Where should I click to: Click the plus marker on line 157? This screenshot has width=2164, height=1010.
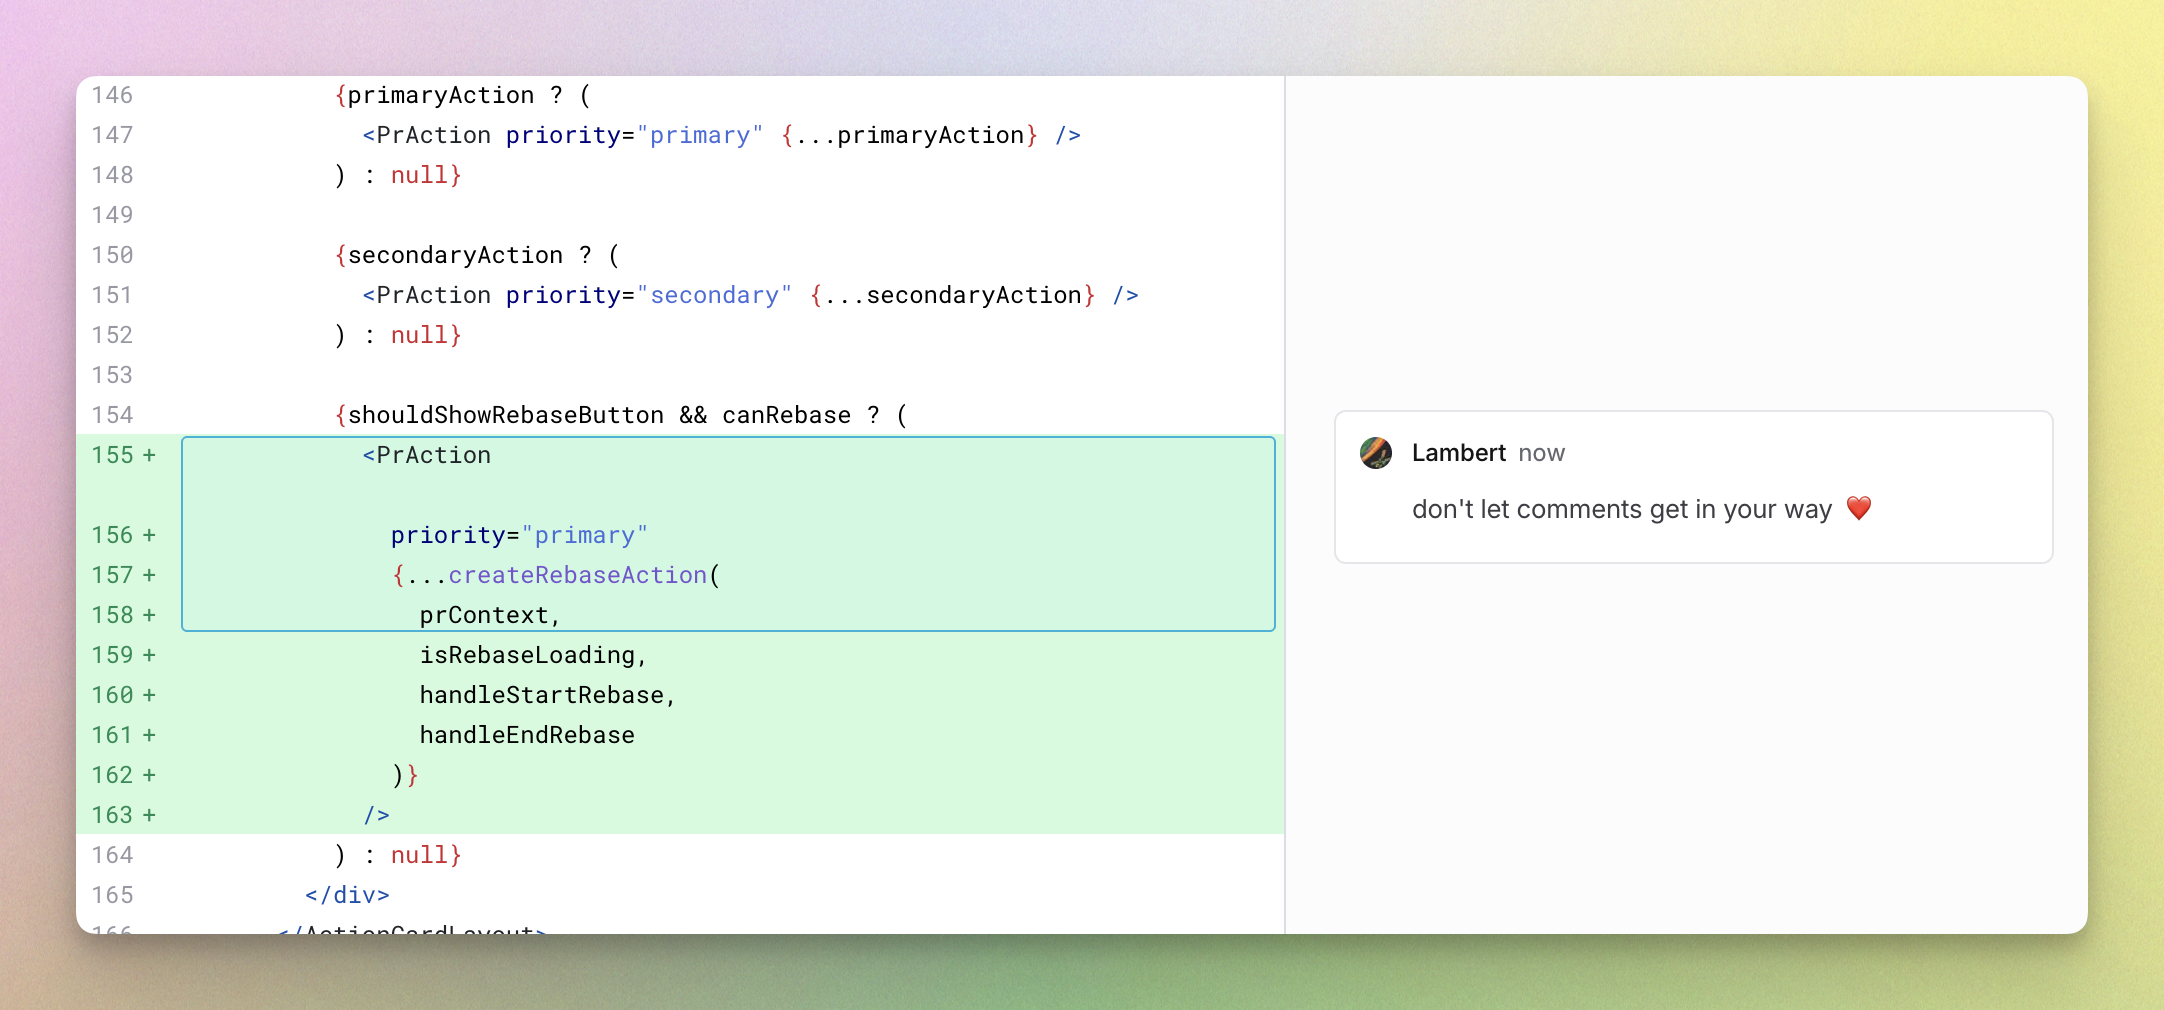pyautogui.click(x=150, y=575)
